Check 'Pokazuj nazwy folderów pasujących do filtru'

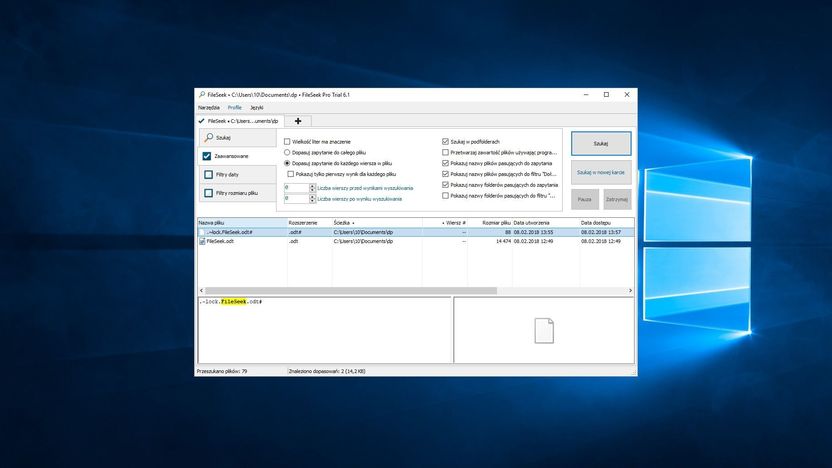point(445,196)
